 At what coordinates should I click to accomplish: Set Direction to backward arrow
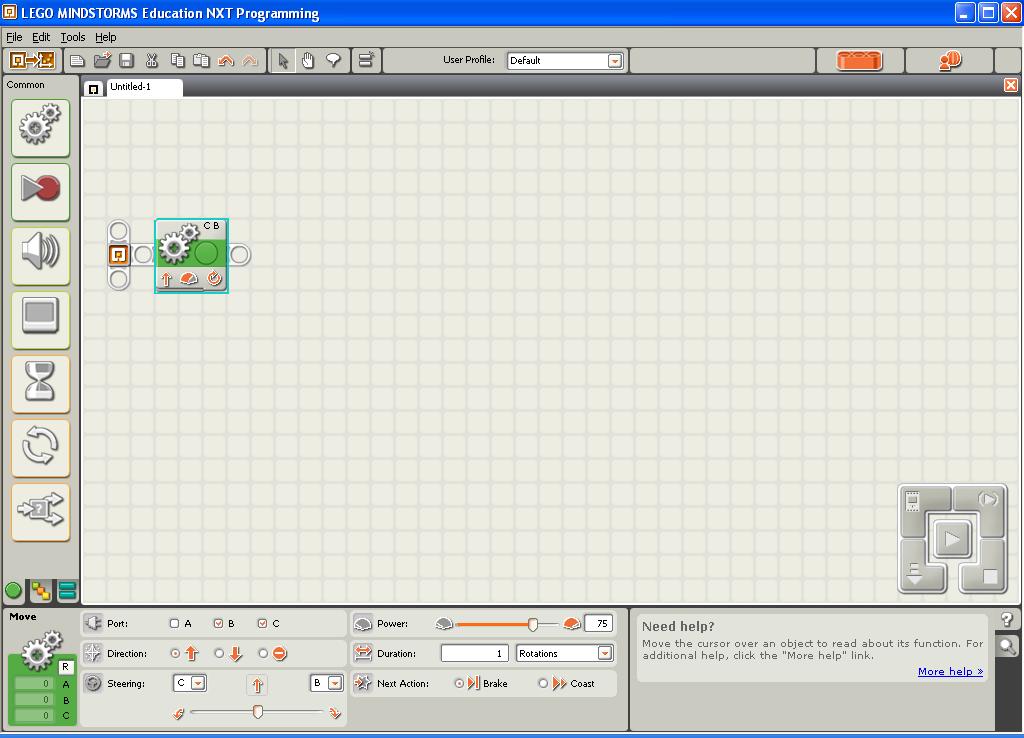(x=219, y=653)
